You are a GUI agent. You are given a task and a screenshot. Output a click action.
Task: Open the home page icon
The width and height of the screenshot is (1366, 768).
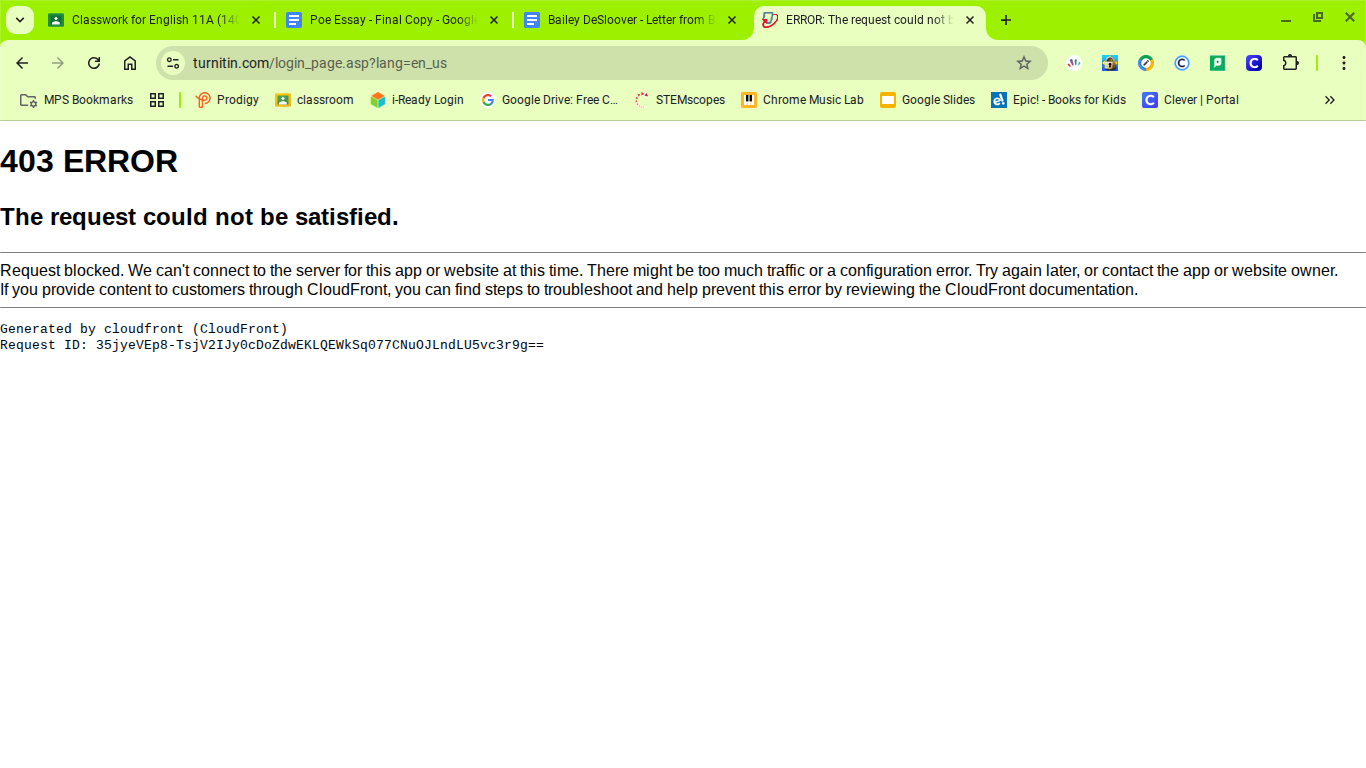[130, 63]
